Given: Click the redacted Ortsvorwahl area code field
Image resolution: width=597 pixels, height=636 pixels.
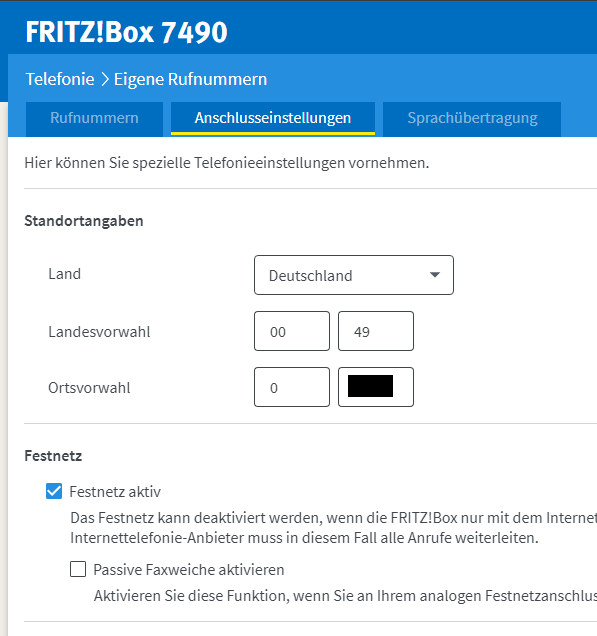Looking at the screenshot, I should [376, 387].
